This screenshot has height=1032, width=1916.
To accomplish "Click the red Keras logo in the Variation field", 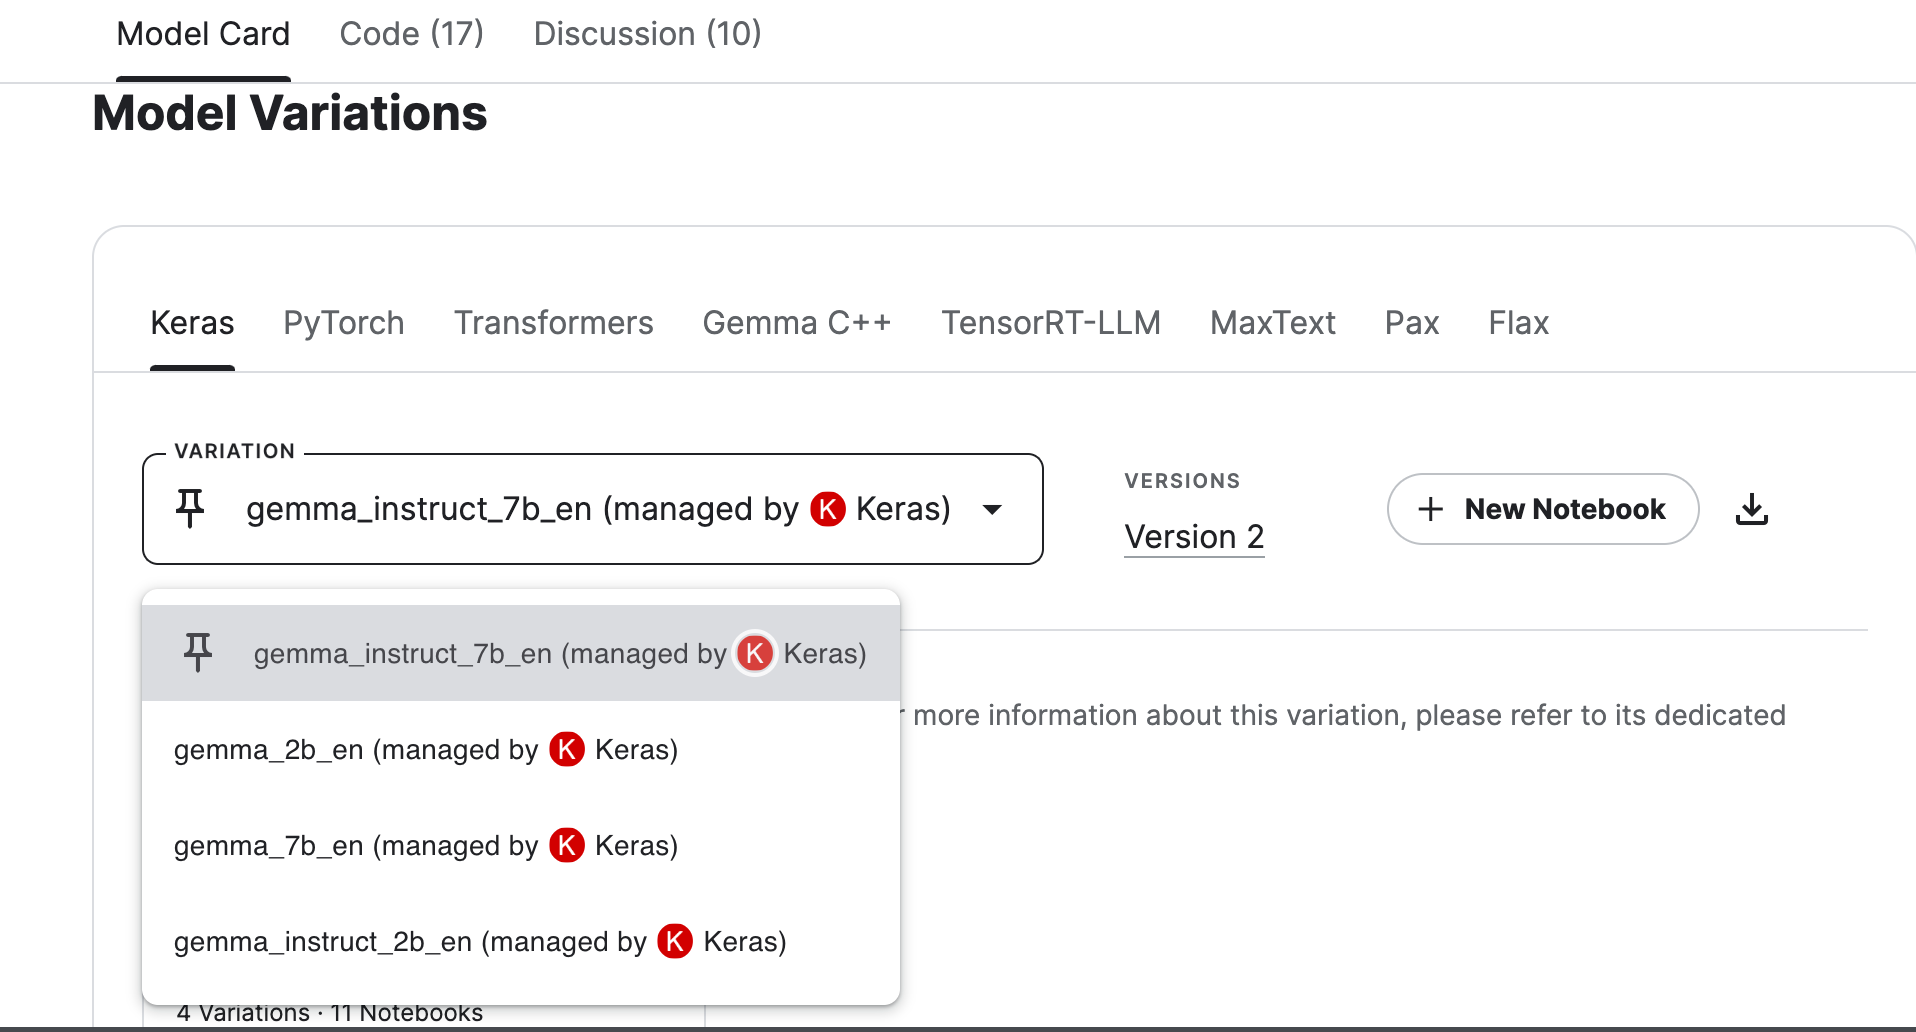I will tap(827, 508).
